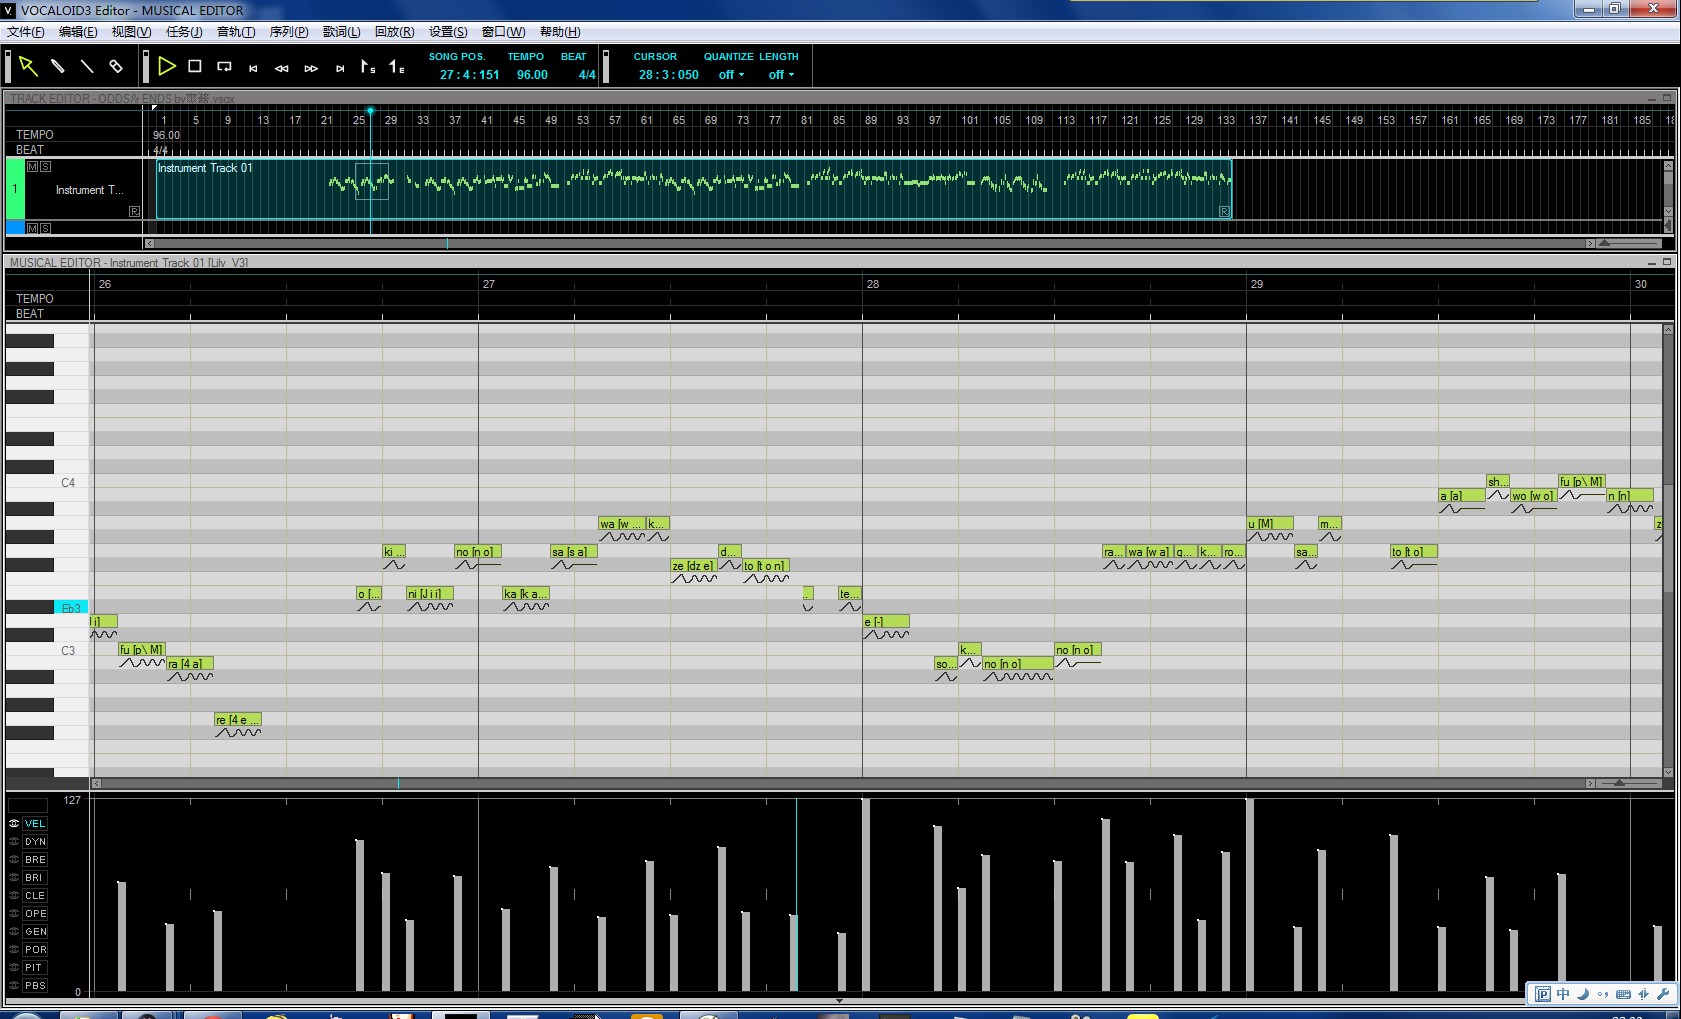
Task: Select the eraser tool
Action: tap(116, 67)
